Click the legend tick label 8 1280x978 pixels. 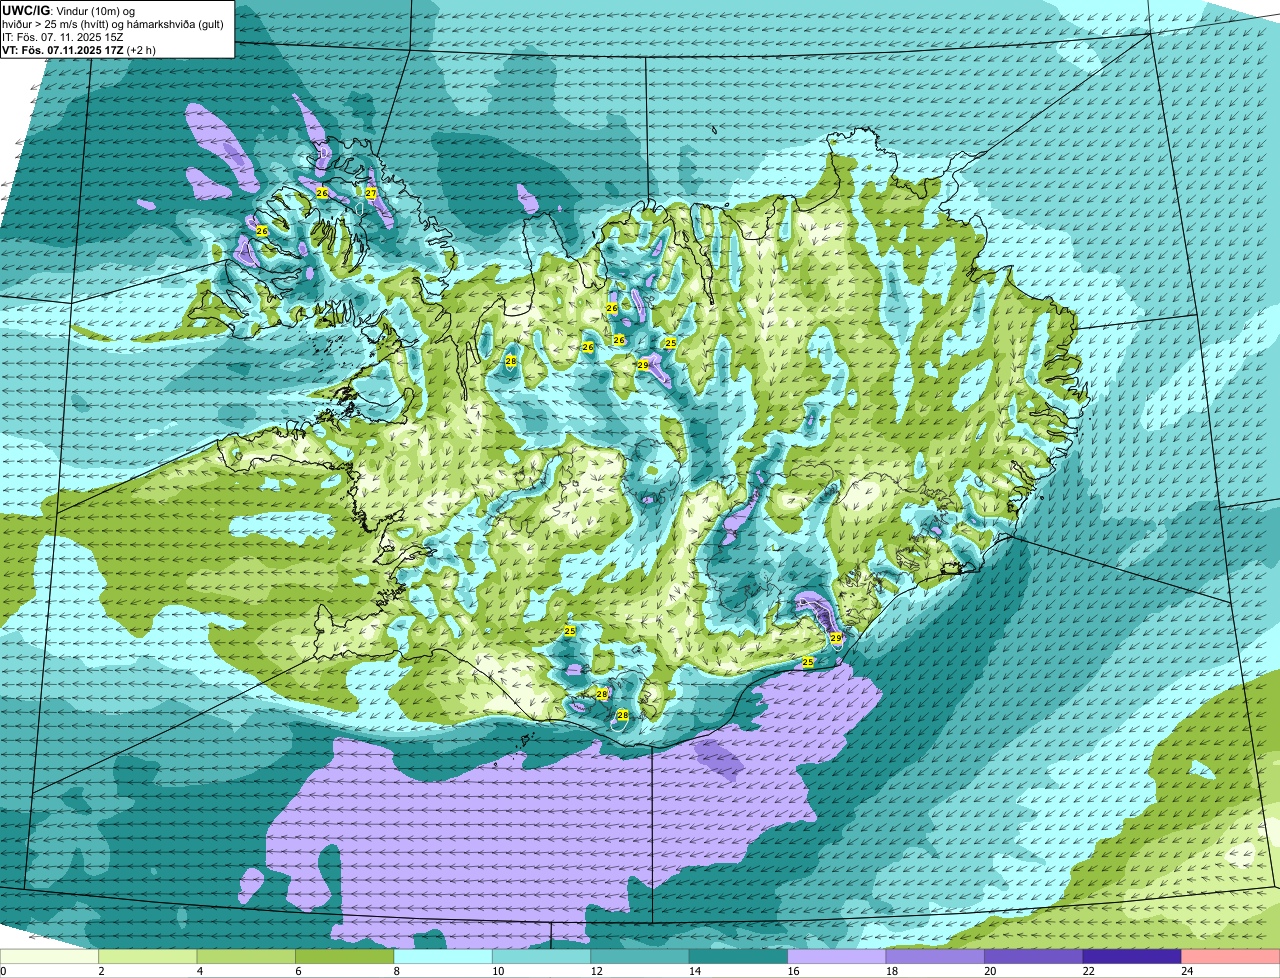pyautogui.click(x=395, y=971)
